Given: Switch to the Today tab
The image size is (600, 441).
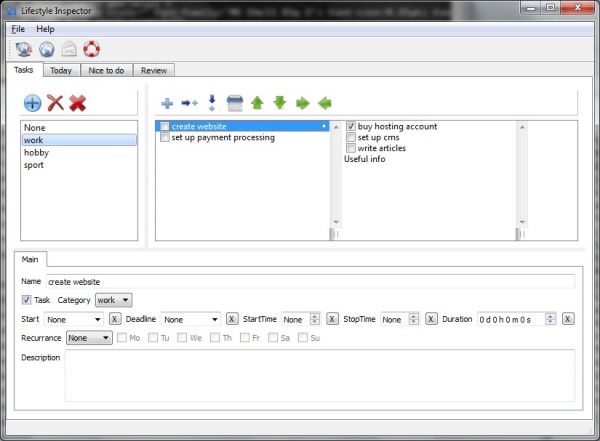Looking at the screenshot, I should pos(61,70).
